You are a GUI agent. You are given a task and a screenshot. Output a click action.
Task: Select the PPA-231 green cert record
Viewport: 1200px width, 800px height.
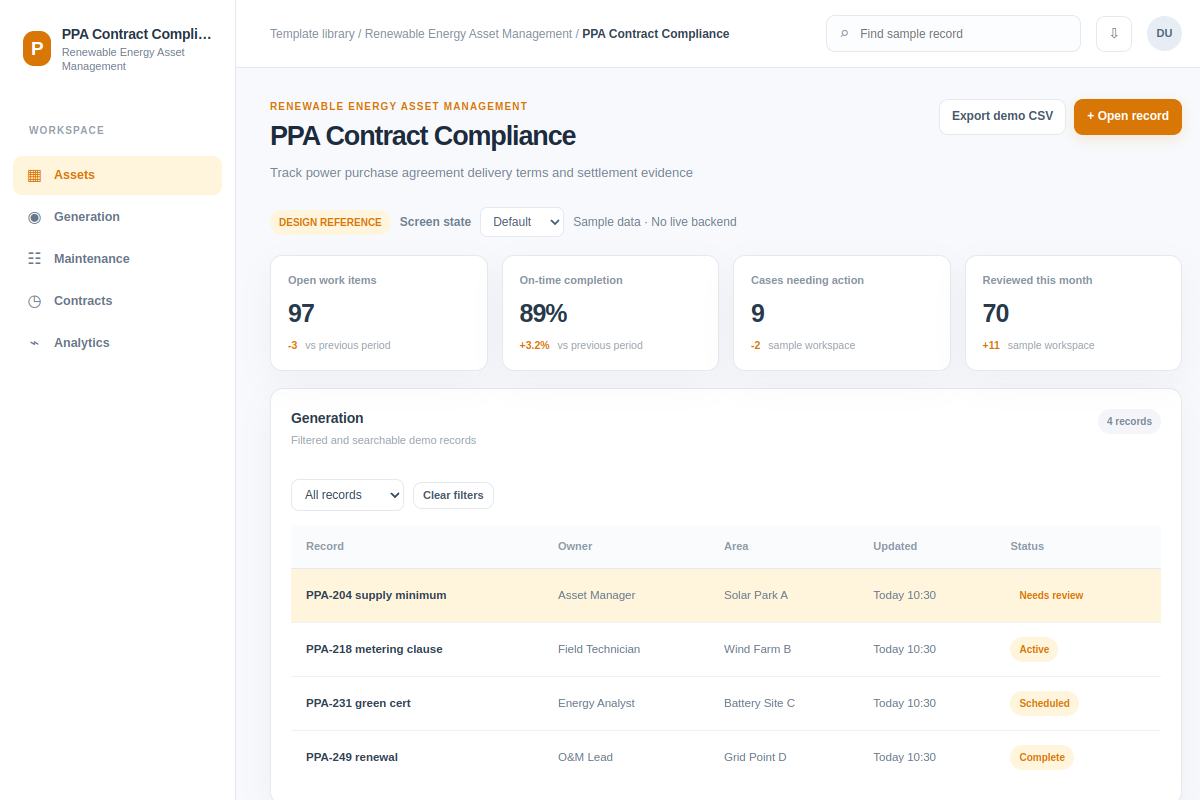(726, 703)
